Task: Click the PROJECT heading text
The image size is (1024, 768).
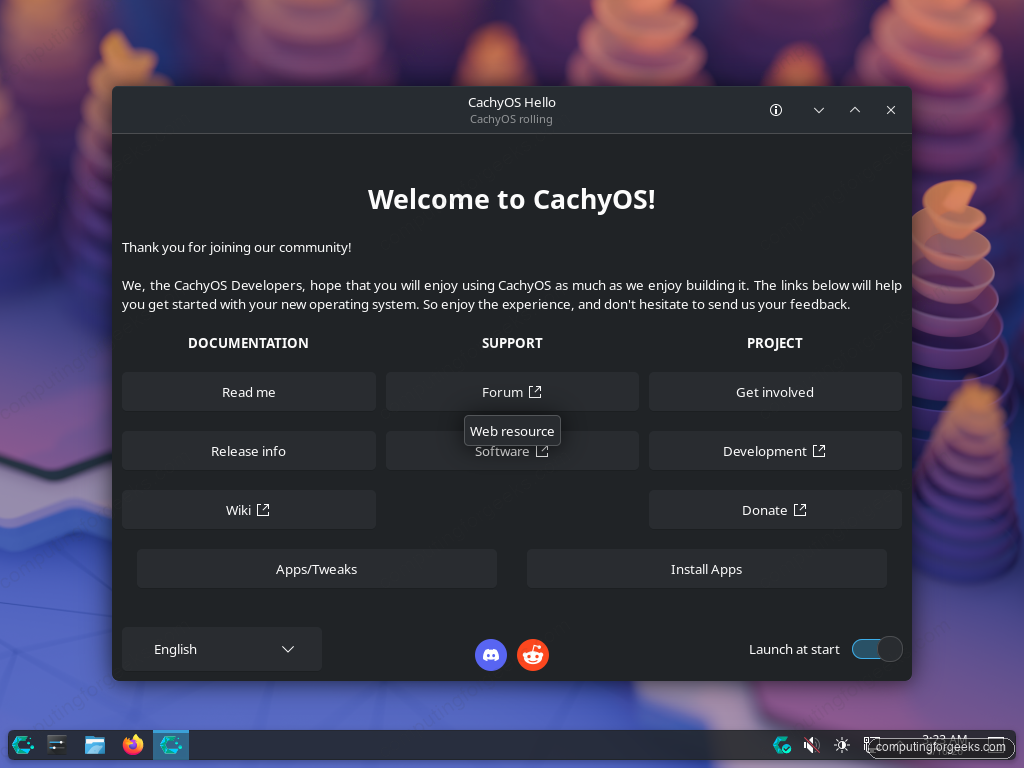Action: 775,343
